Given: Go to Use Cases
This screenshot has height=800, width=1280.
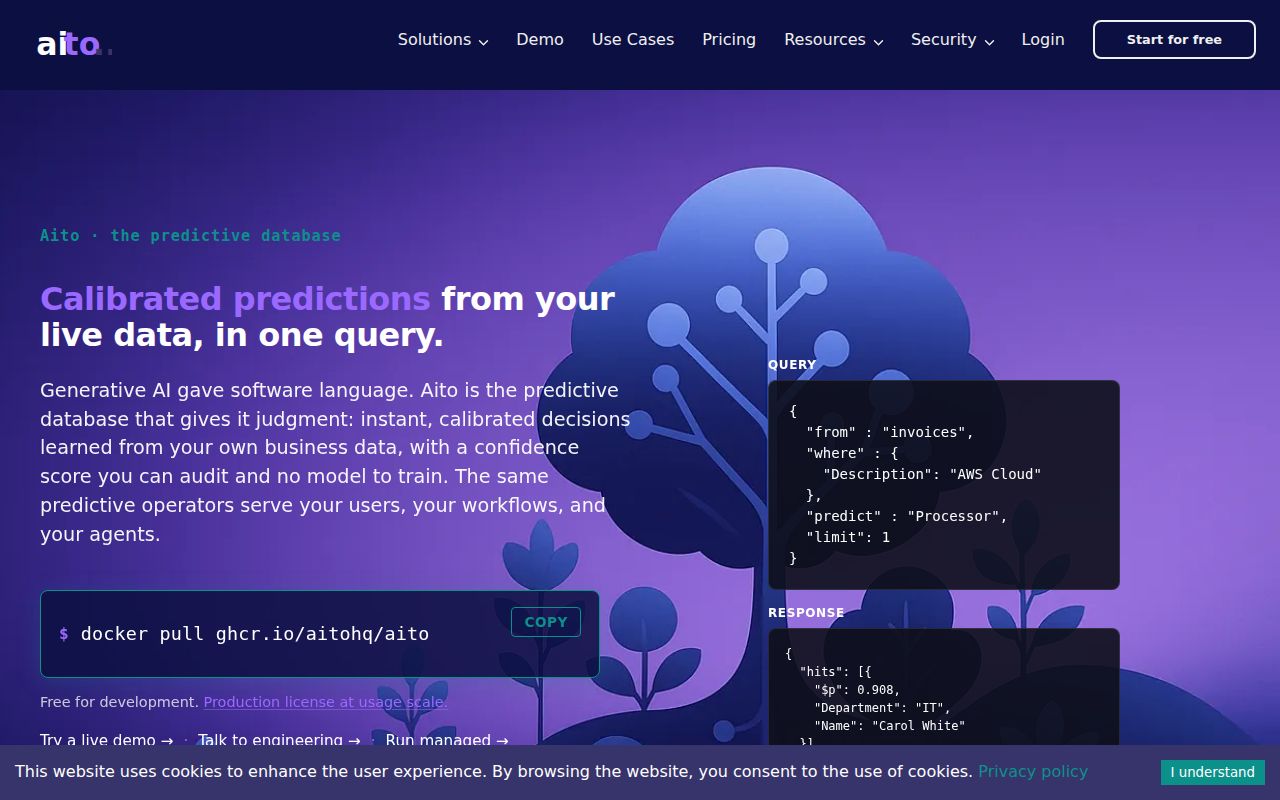Looking at the screenshot, I should (x=633, y=40).
